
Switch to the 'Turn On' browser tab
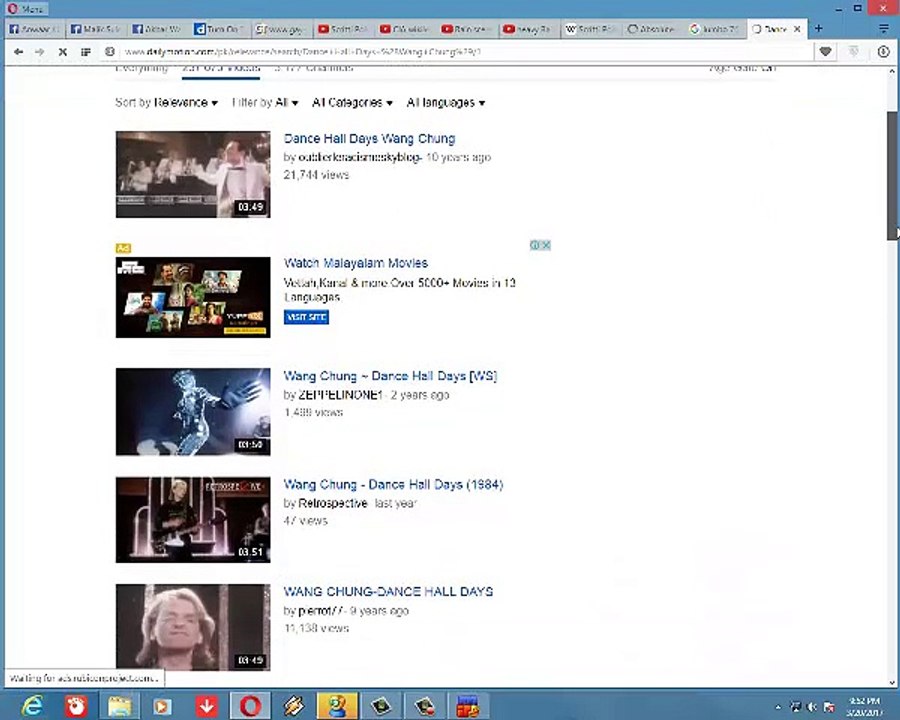(x=219, y=29)
